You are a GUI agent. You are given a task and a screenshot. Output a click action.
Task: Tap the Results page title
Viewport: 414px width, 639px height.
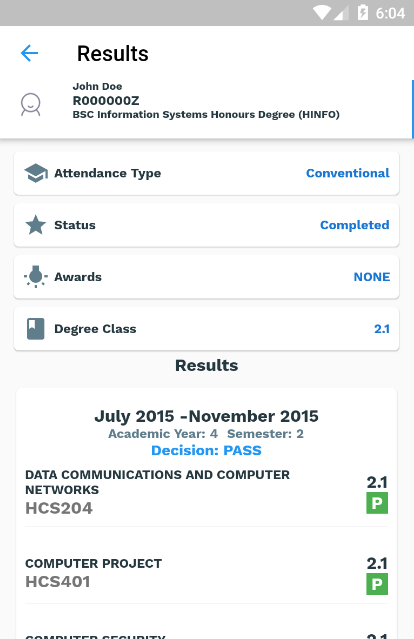113,54
